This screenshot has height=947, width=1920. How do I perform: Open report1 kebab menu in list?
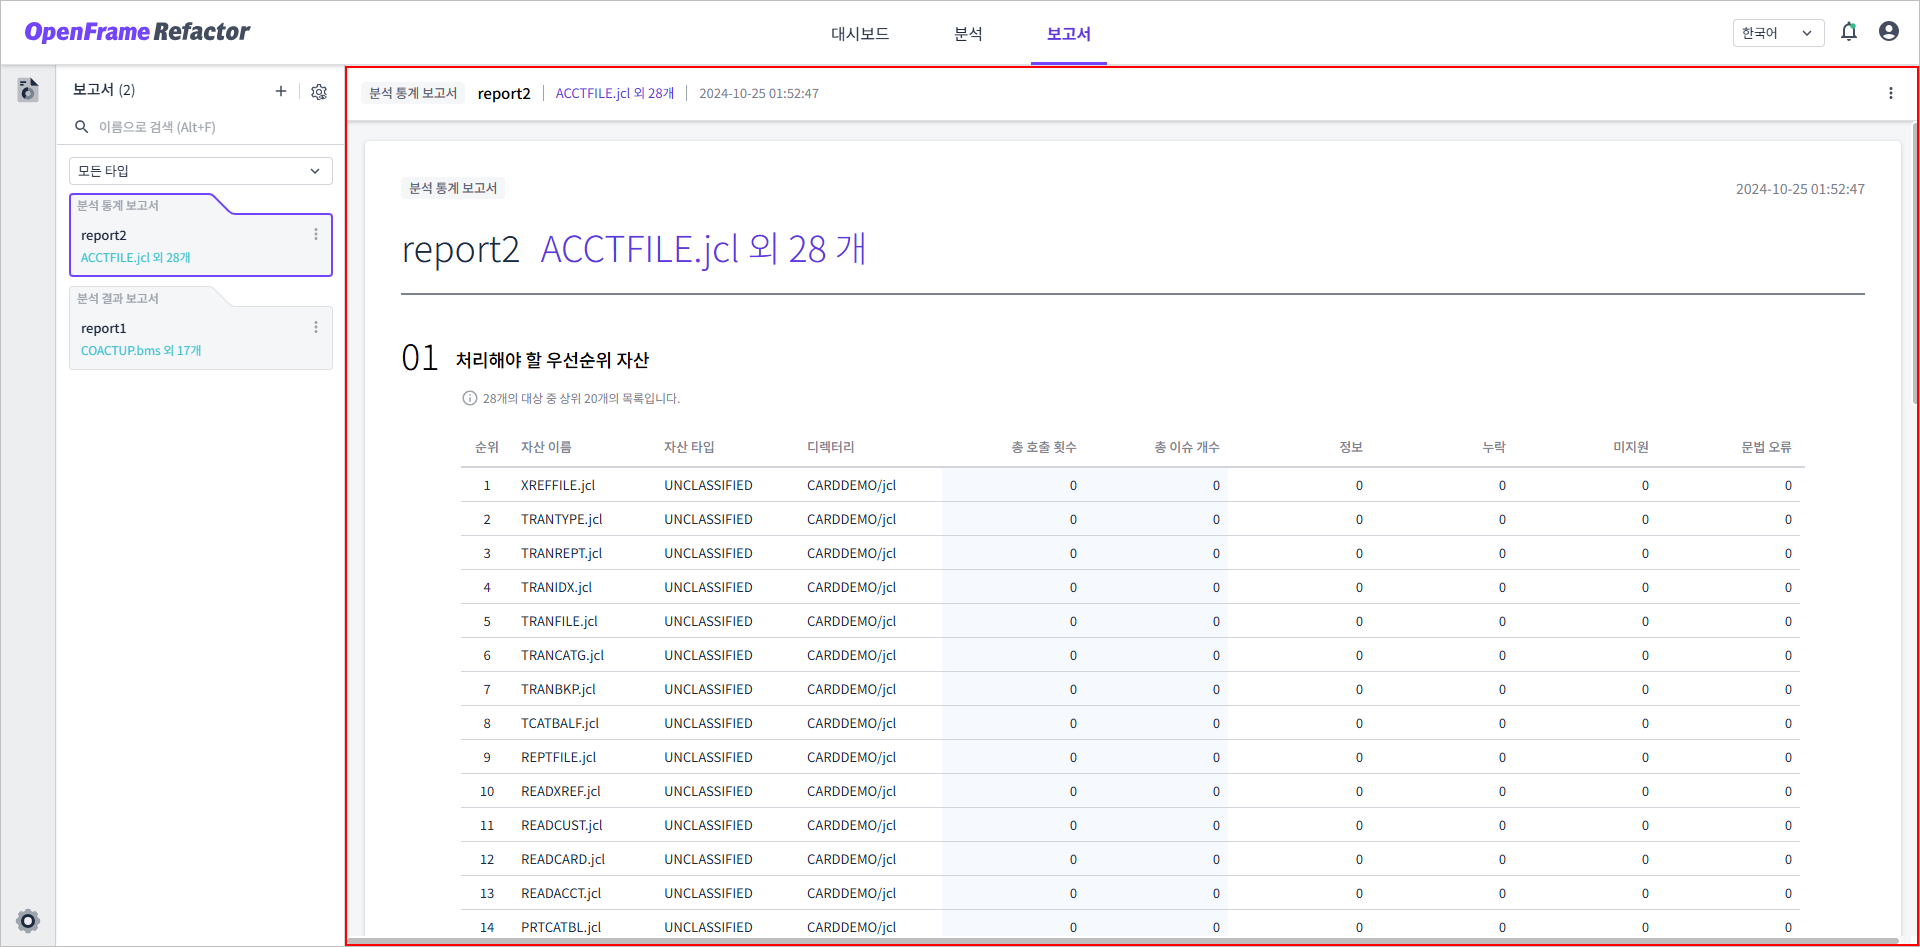(x=316, y=327)
